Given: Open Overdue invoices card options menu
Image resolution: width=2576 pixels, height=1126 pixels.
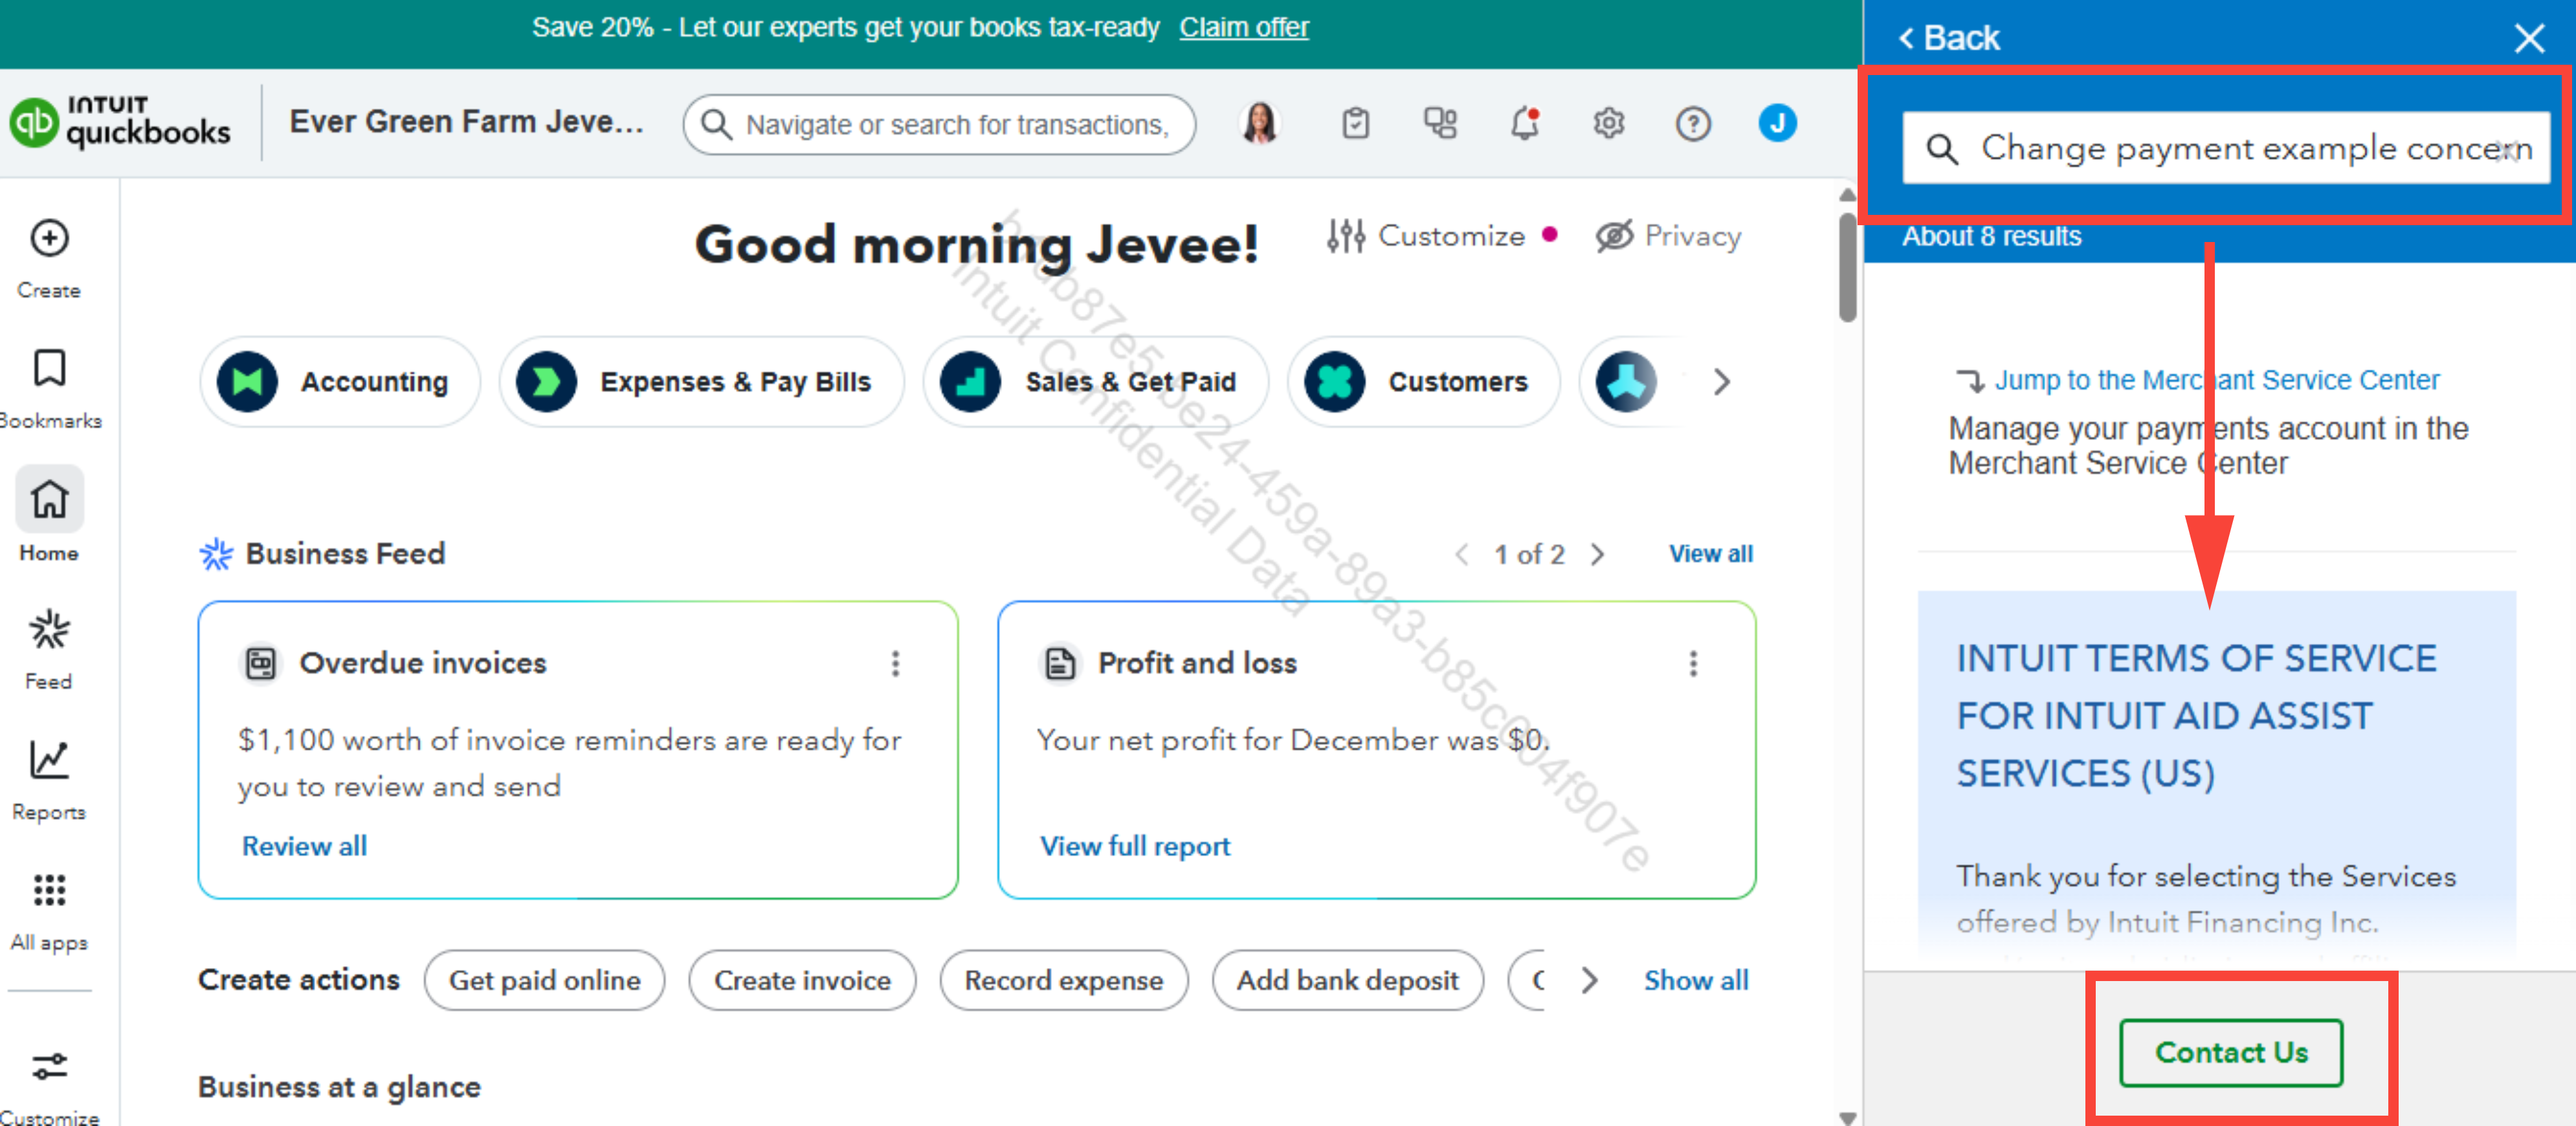Looking at the screenshot, I should pos(895,663).
